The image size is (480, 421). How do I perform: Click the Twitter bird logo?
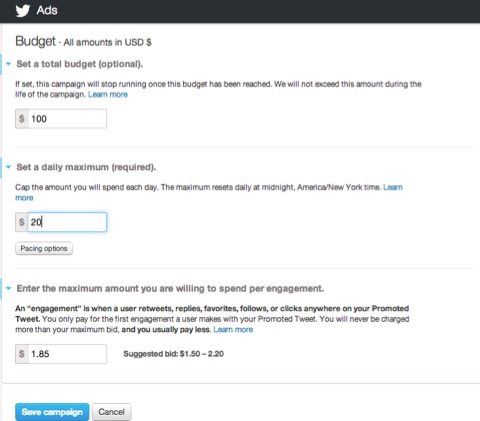(x=23, y=11)
